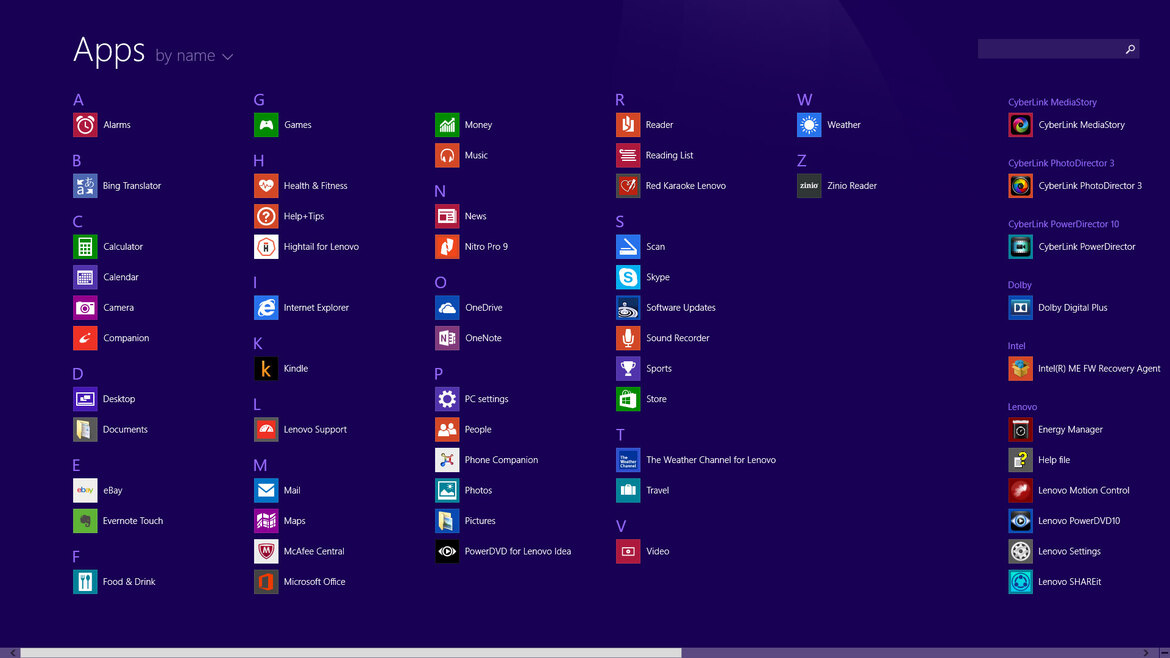Launch the Games app icon
This screenshot has height=658, width=1170.
point(266,125)
